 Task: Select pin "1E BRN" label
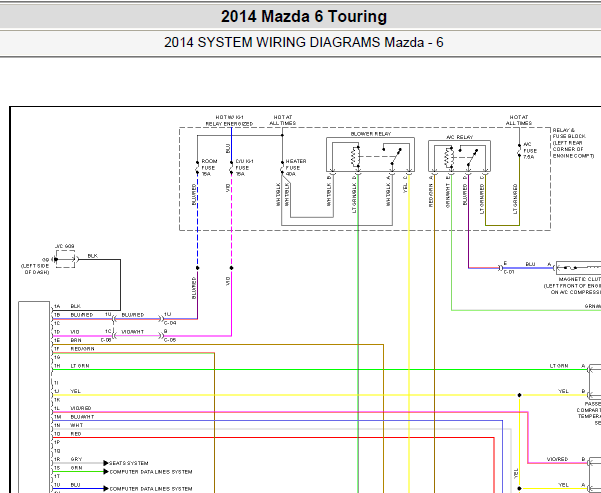point(67,340)
